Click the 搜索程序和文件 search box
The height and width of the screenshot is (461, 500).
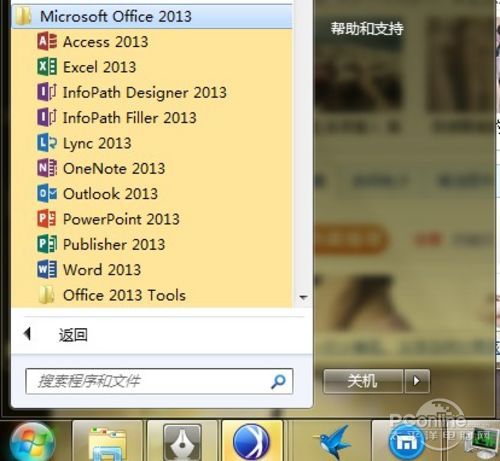coord(159,381)
